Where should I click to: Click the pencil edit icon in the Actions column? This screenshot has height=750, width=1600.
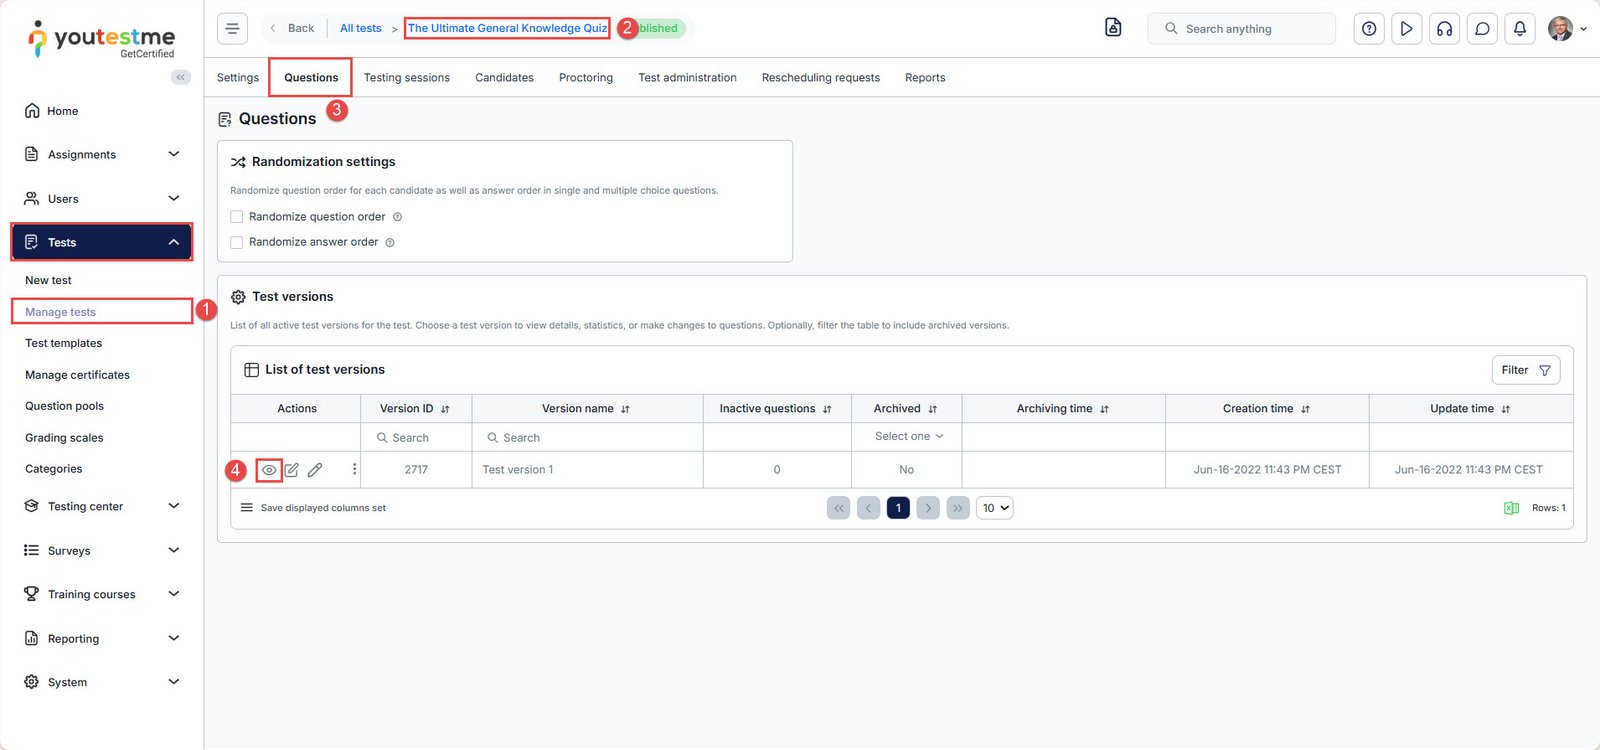click(x=315, y=470)
